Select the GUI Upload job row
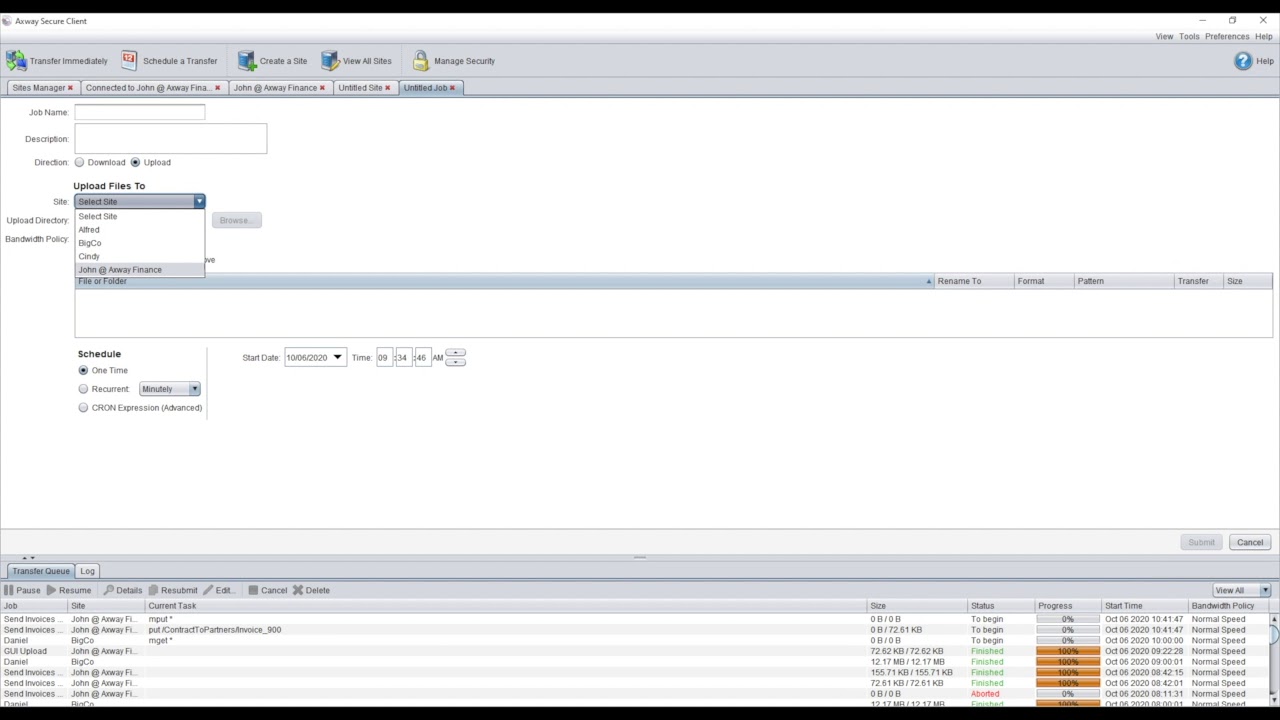Image resolution: width=1280 pixels, height=720 pixels. 635,651
